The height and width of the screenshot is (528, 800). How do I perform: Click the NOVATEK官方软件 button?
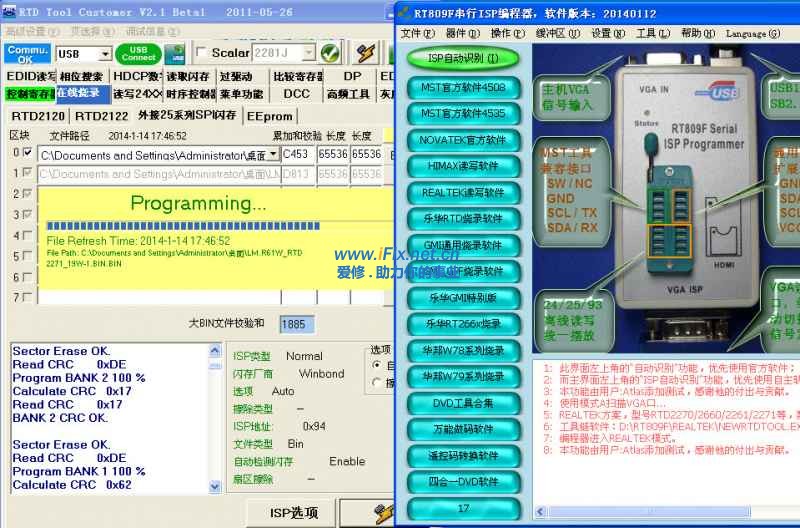click(x=463, y=140)
